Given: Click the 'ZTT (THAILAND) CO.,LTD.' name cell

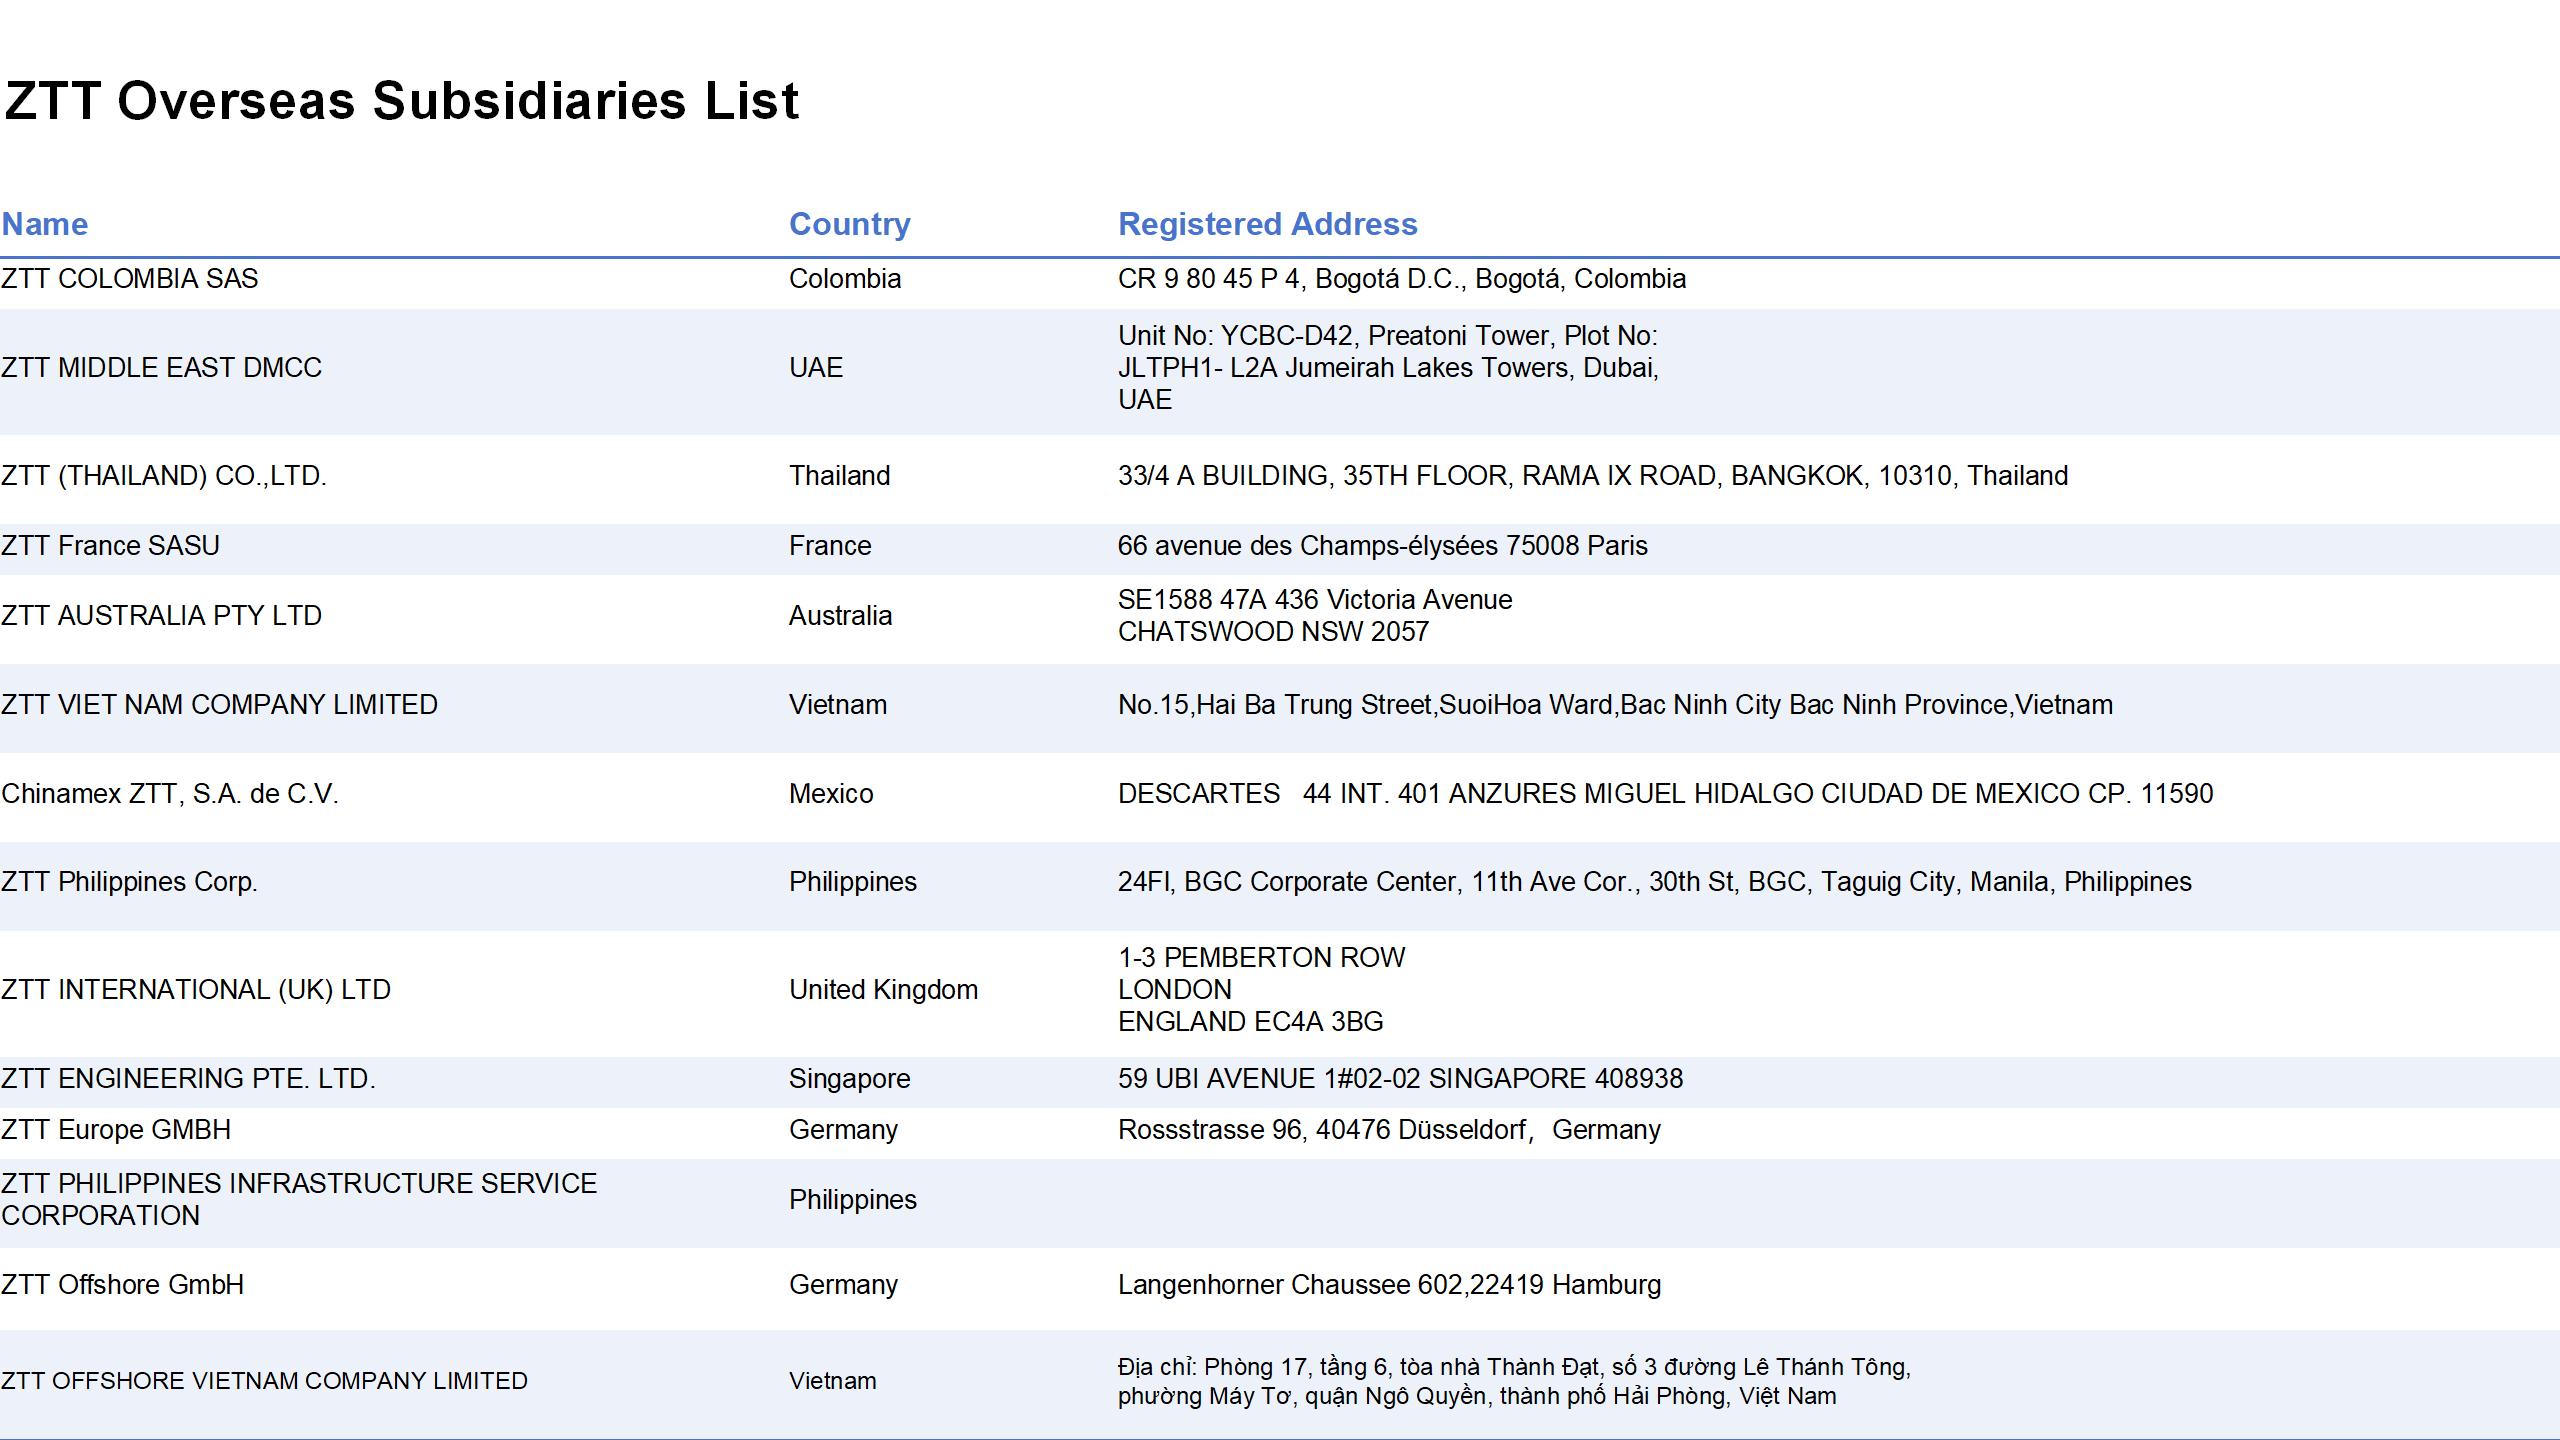Looking at the screenshot, I should pos(164,476).
